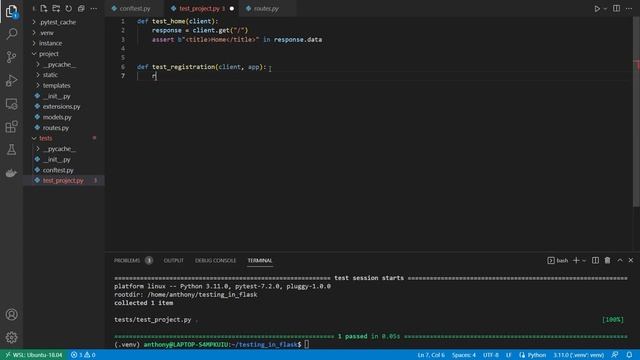The width and height of the screenshot is (640, 360).
Task: Split the editor right
Action: pyautogui.click(x=616, y=8)
